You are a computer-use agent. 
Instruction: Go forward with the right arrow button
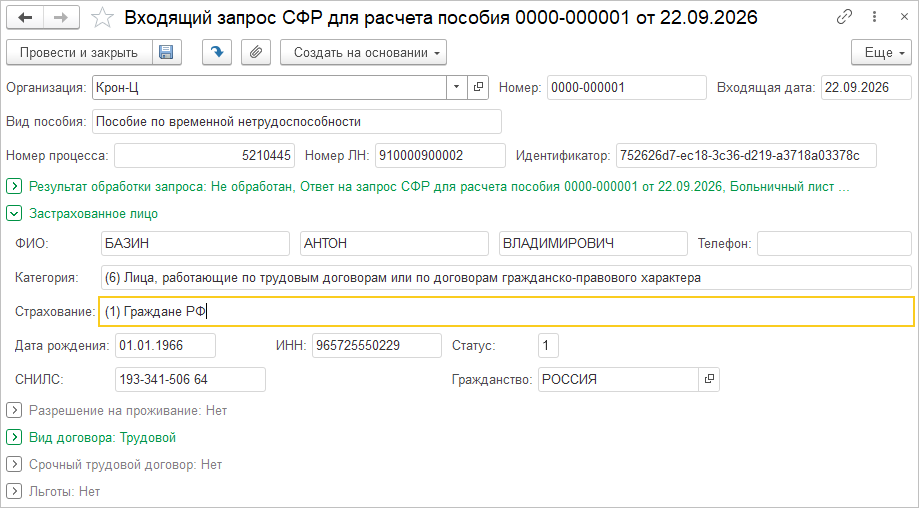tap(62, 18)
